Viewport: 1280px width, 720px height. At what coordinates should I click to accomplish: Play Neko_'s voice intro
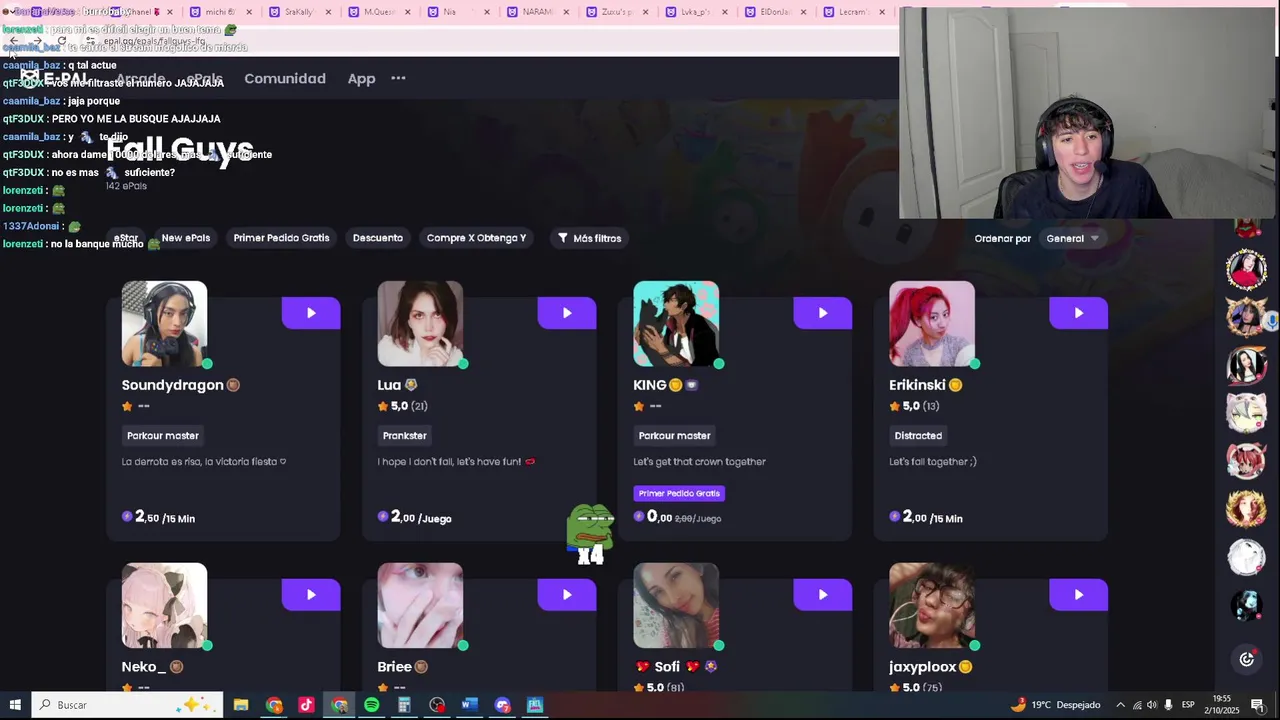311,595
